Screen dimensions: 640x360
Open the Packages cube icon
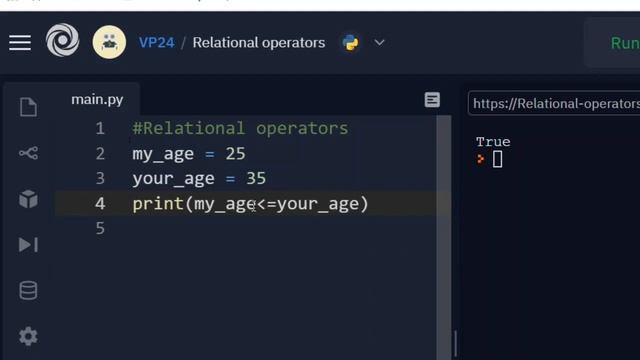28,199
